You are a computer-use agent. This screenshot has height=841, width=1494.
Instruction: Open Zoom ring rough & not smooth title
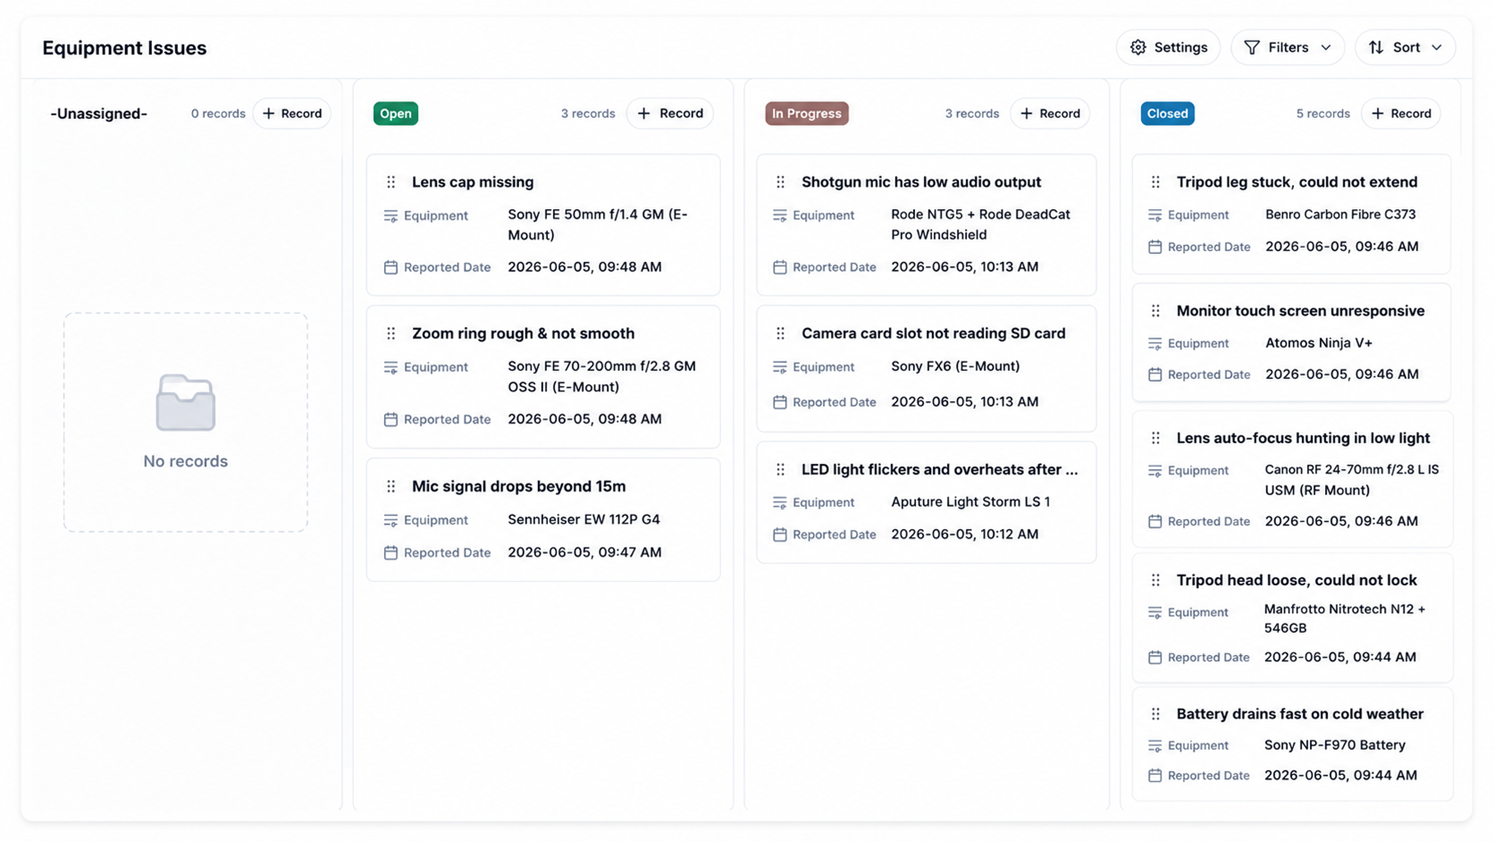pyautogui.click(x=523, y=334)
